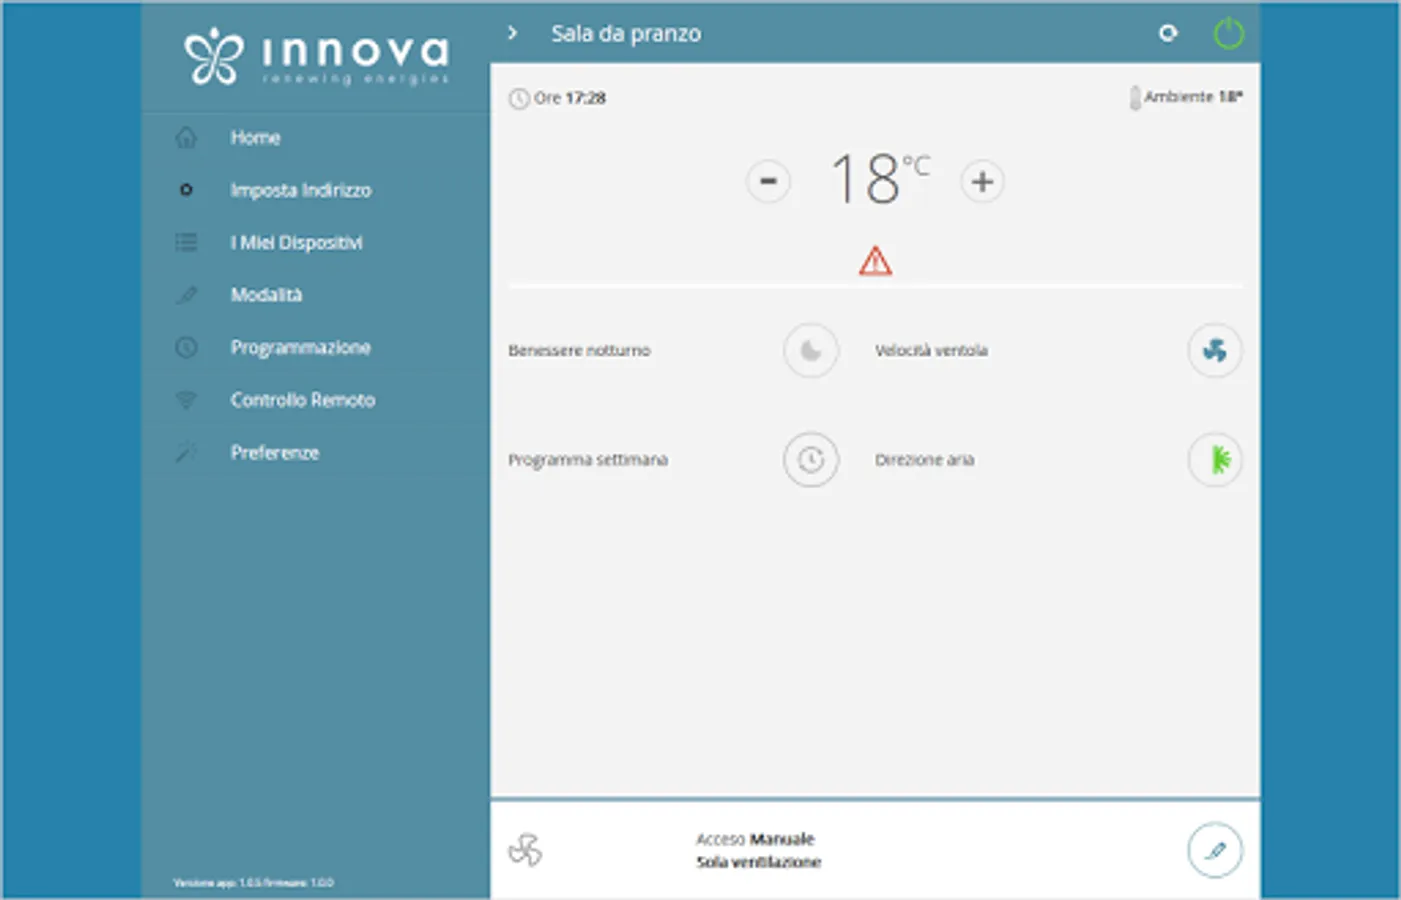Toggle the green power button

1228,33
